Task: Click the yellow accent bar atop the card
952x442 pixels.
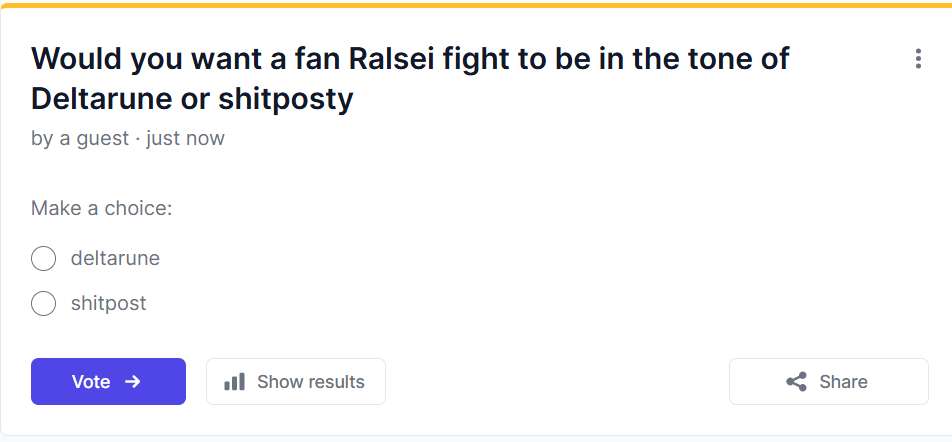Action: click(476, 4)
